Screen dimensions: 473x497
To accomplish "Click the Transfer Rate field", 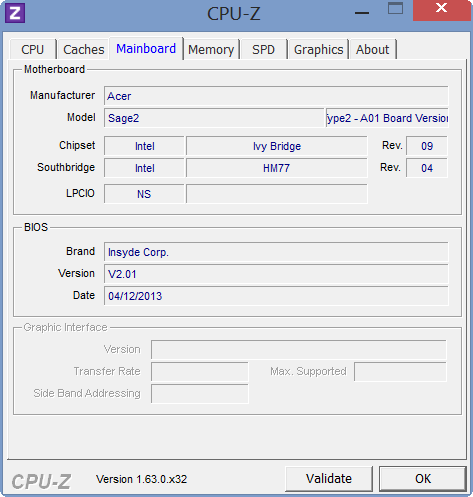I will (x=200, y=372).
